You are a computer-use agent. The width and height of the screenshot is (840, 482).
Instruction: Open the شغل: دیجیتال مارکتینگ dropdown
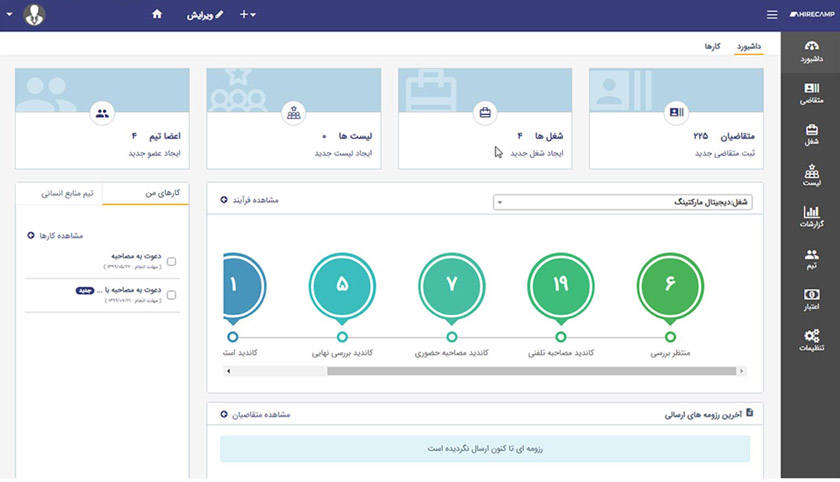click(623, 202)
